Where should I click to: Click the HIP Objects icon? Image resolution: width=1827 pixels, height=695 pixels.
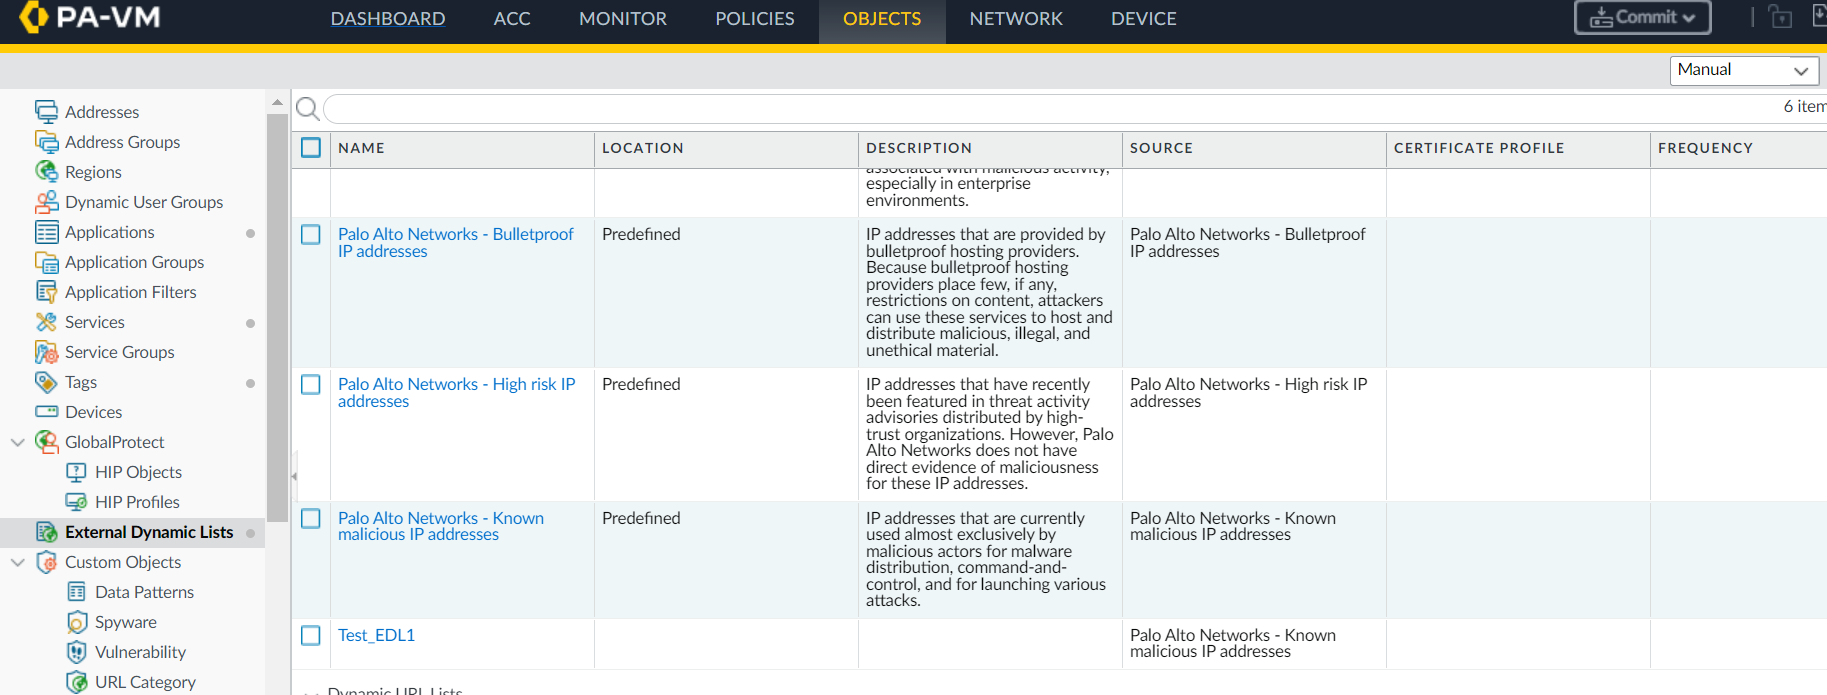point(76,472)
